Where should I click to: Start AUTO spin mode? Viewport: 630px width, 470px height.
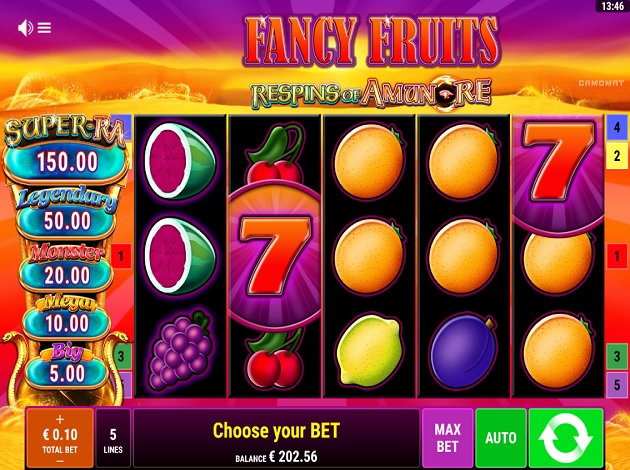[501, 438]
